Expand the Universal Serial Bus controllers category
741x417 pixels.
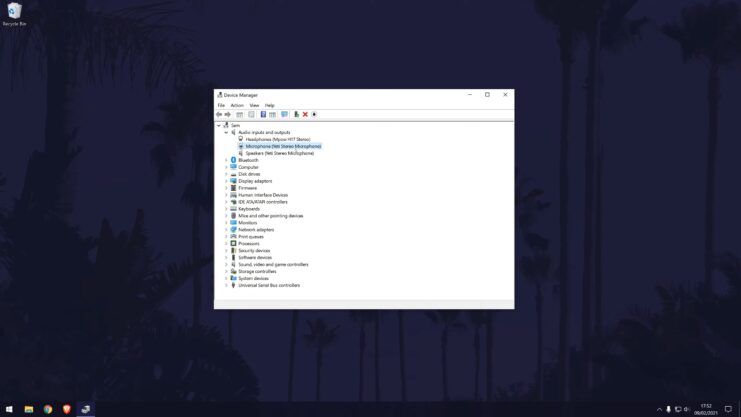point(226,286)
